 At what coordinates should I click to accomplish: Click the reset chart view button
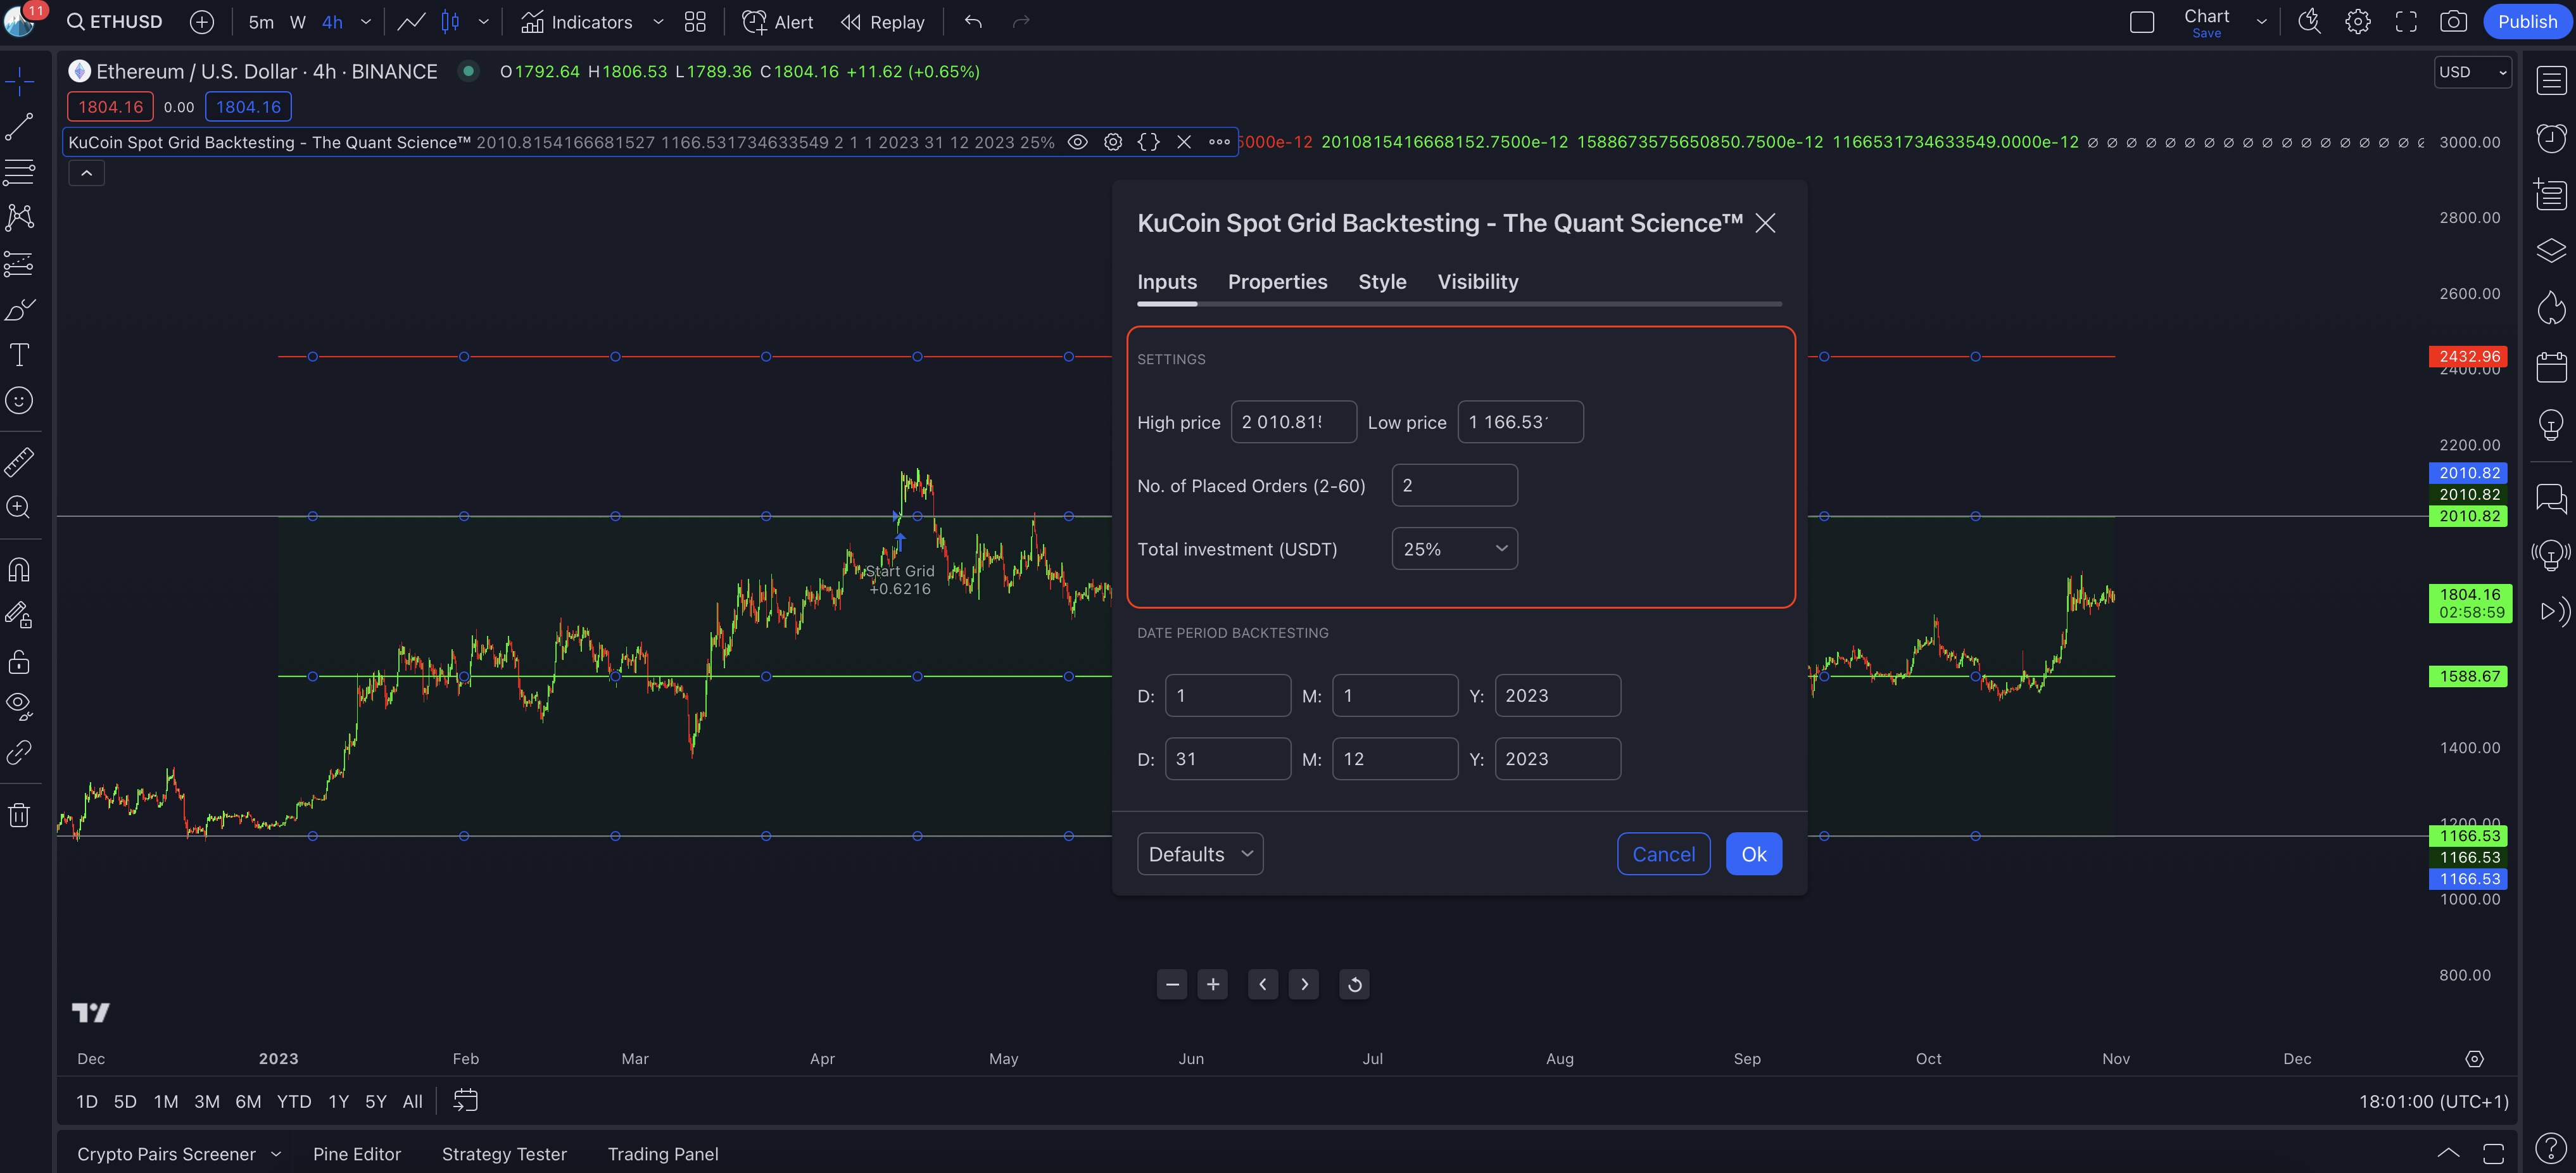(1354, 984)
